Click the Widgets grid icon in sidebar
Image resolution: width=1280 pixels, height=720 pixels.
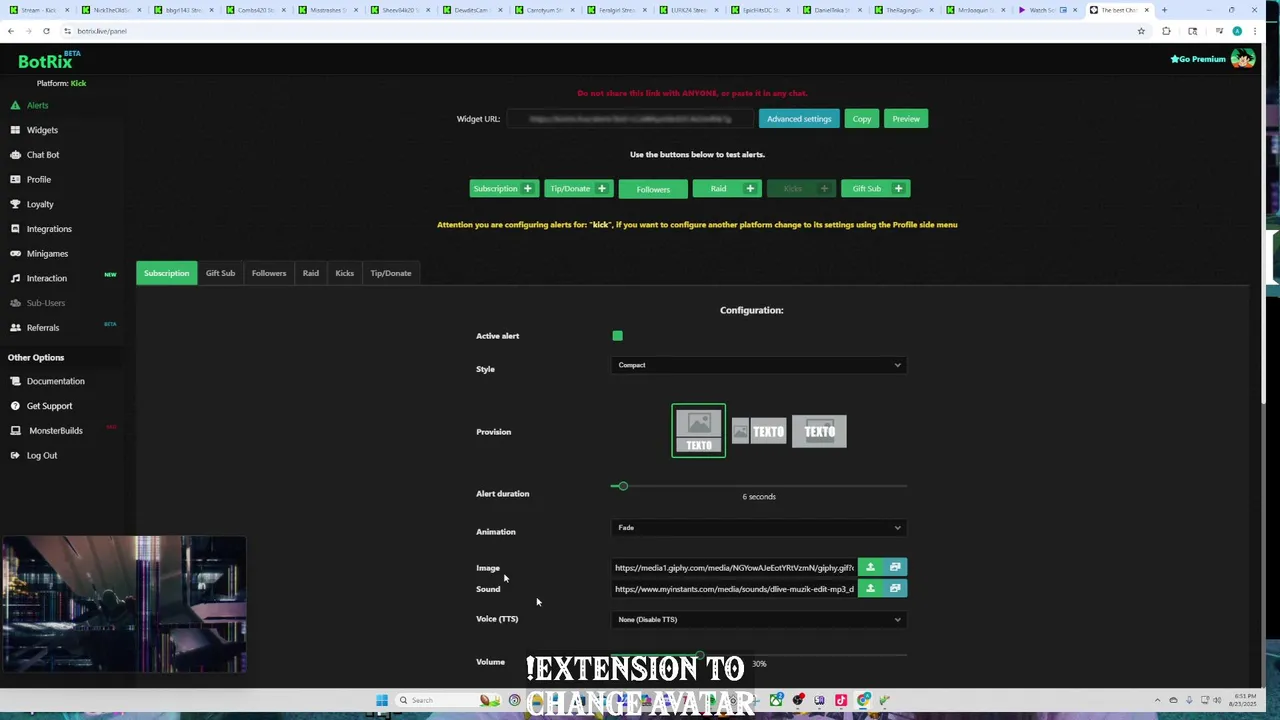point(15,130)
